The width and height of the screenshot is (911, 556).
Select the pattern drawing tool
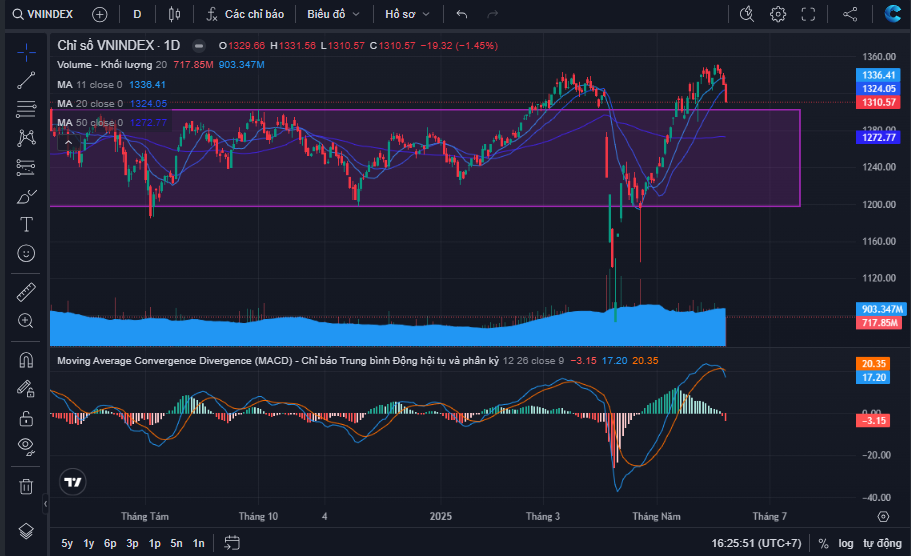tap(26, 138)
